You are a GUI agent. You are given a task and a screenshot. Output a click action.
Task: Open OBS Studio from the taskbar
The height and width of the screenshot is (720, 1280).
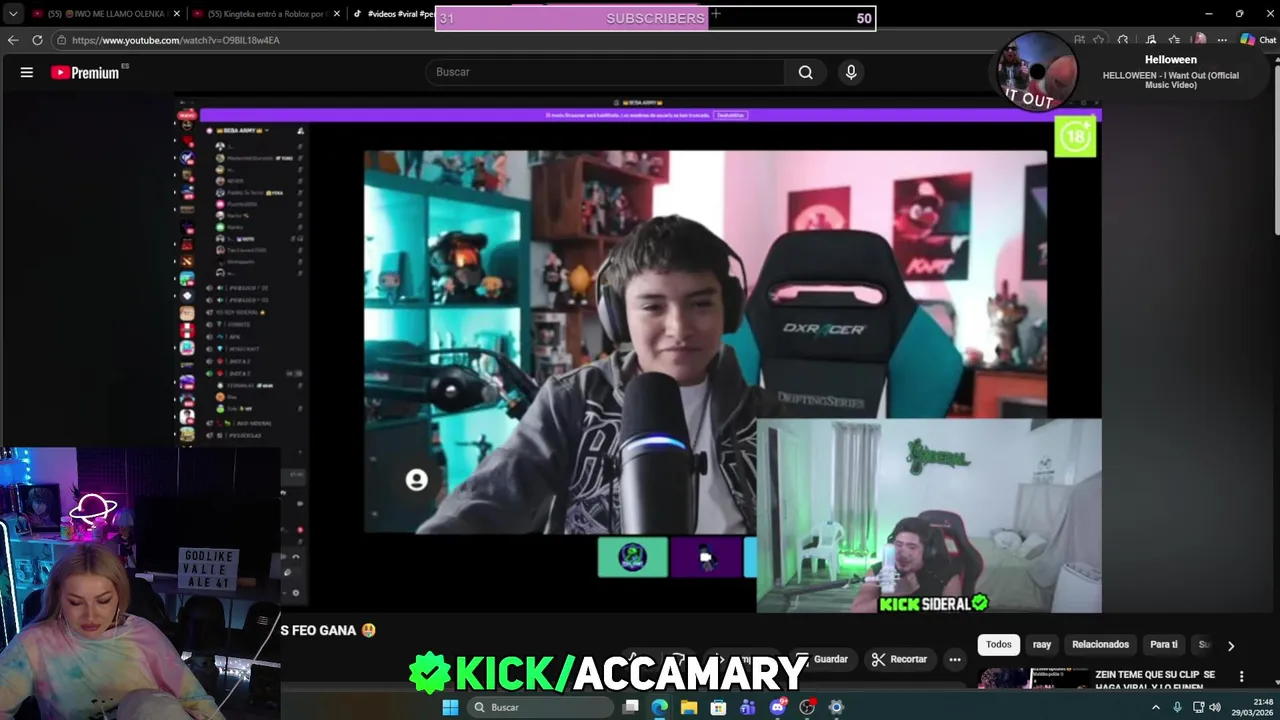tap(807, 707)
